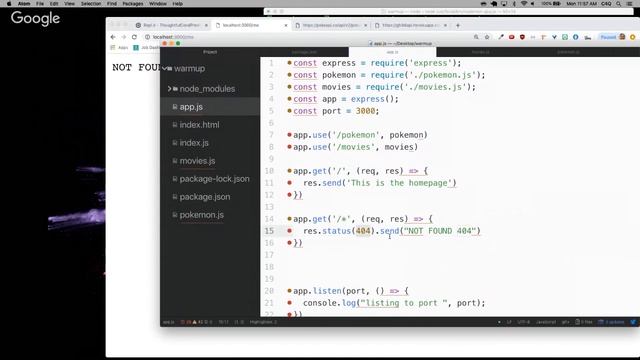Screen dimensions: 640x360
Task: Change the JavaScript grammar in status bar
Action: click(546, 322)
